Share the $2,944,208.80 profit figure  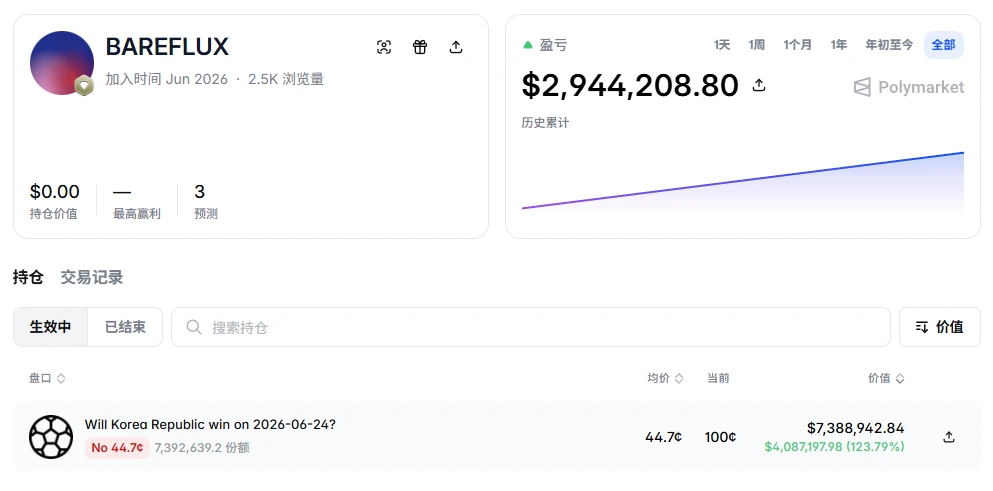pos(759,85)
